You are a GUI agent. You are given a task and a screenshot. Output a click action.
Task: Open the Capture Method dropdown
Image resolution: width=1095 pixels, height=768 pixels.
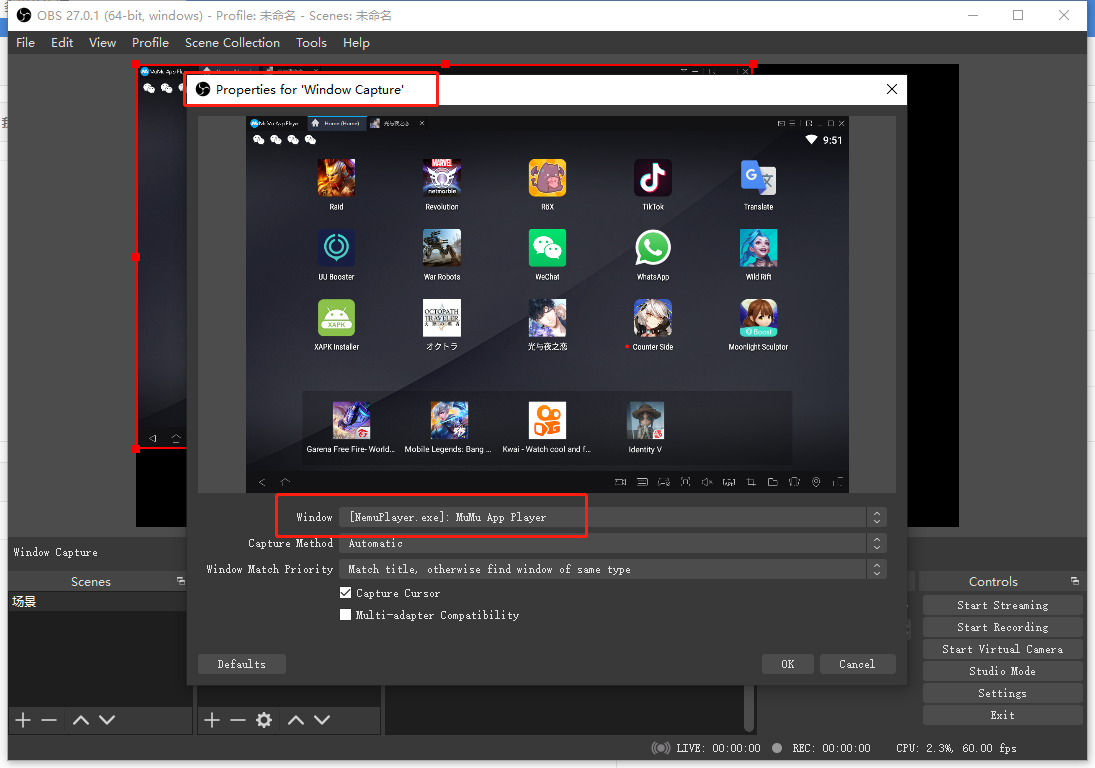(x=613, y=543)
